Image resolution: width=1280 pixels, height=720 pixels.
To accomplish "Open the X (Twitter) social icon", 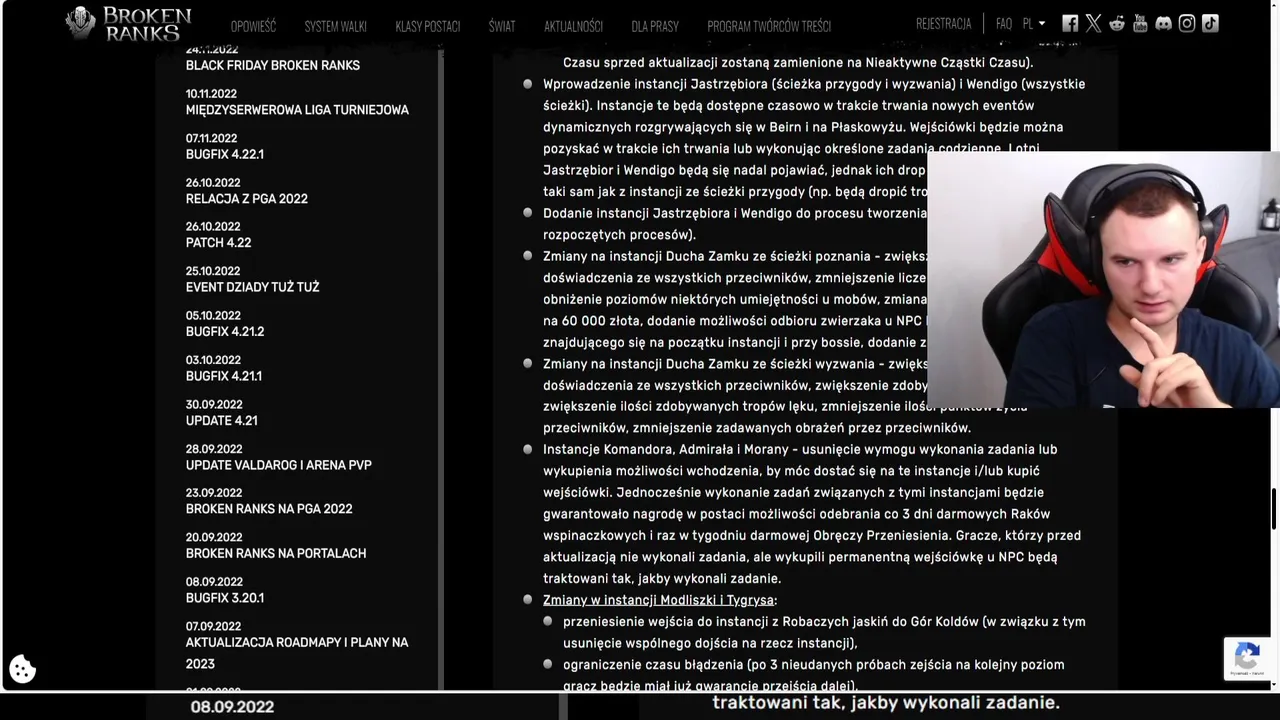I will tap(1093, 24).
